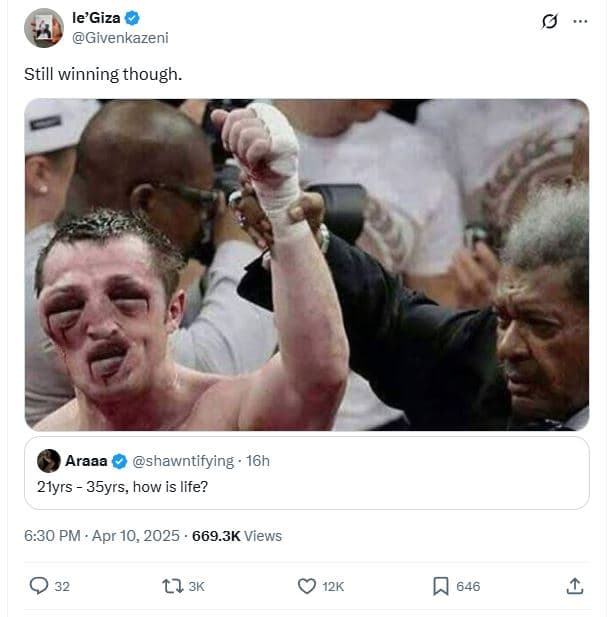Like the tweet with heart icon
Screen dimensions: 611x617
pos(307,586)
